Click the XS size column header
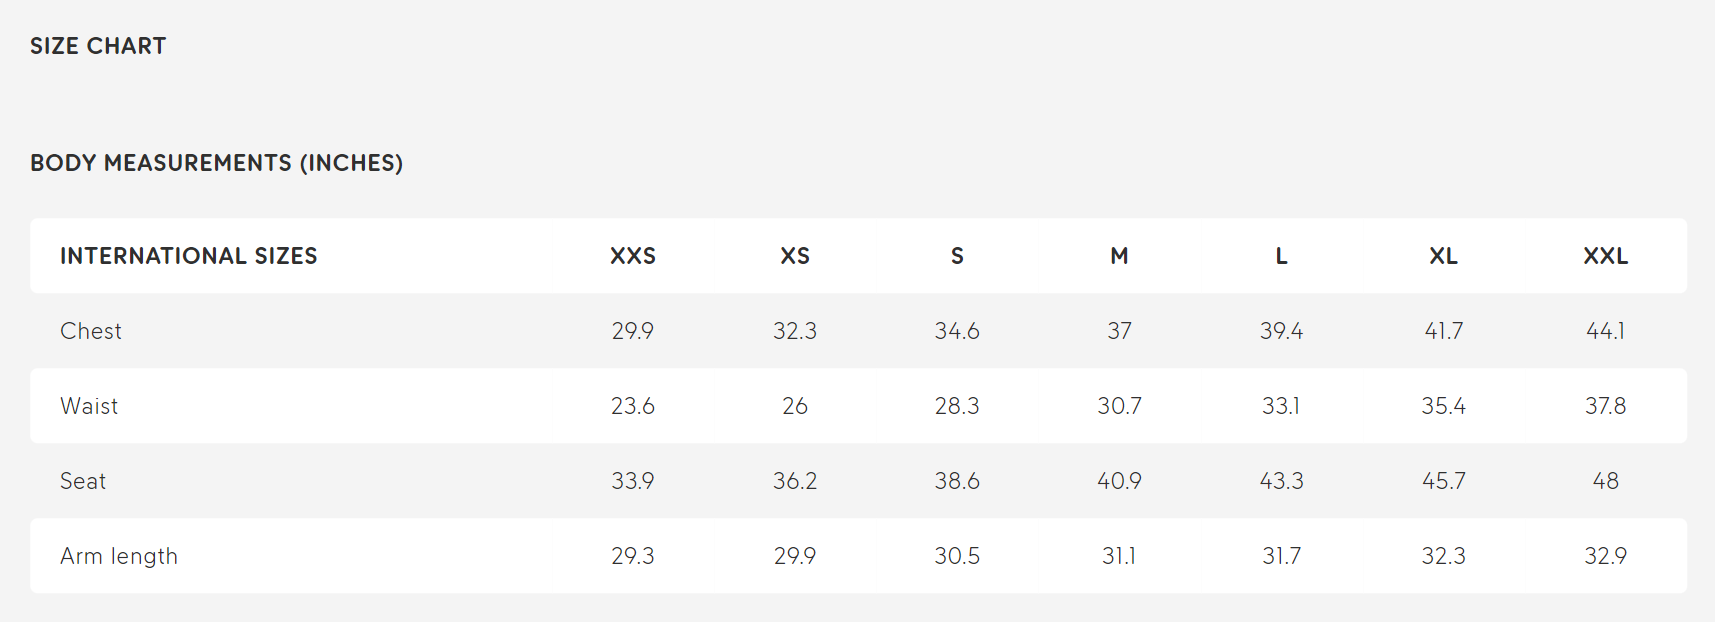This screenshot has width=1715, height=623. 795,256
